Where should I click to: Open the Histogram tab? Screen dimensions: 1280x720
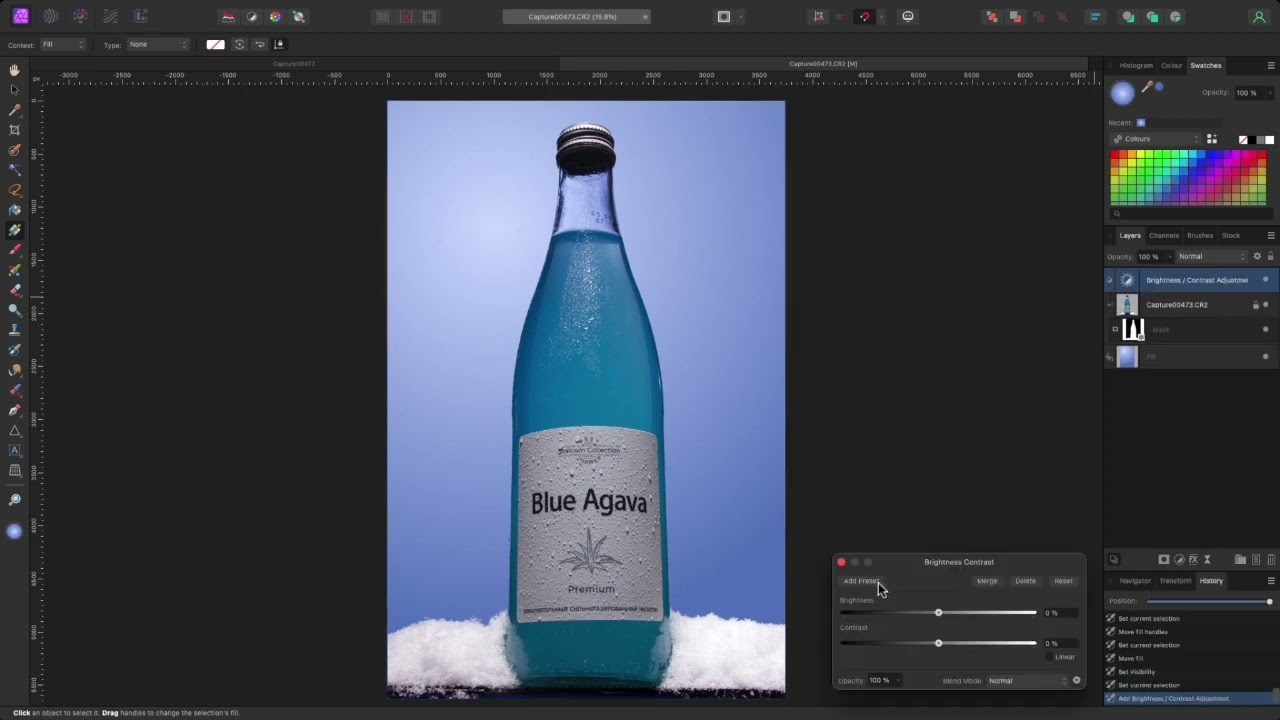point(1136,66)
